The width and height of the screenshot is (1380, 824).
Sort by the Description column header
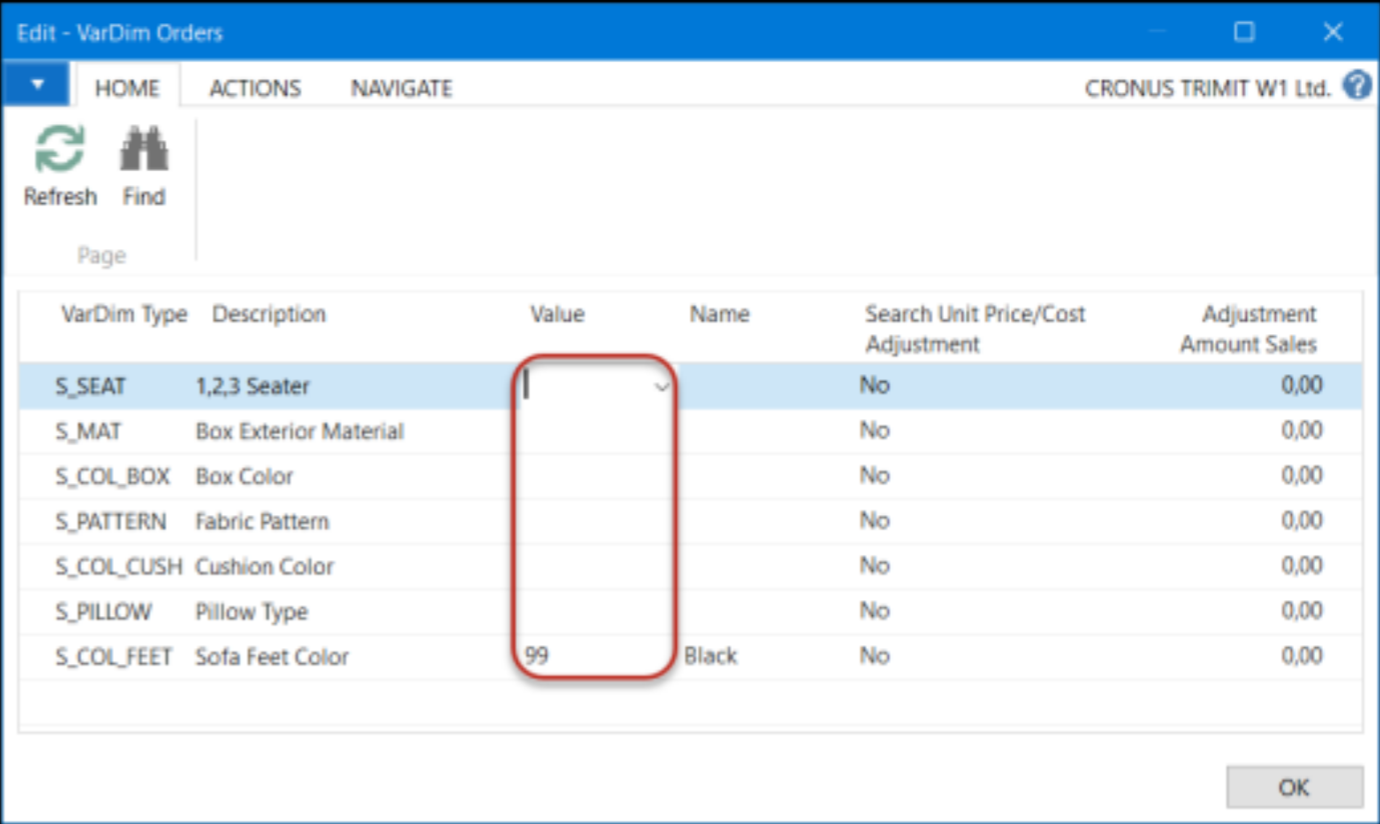[x=269, y=314]
